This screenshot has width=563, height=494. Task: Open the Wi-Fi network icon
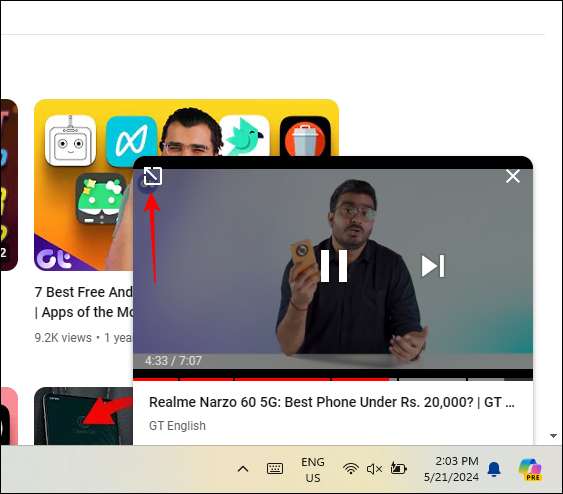[x=350, y=469]
